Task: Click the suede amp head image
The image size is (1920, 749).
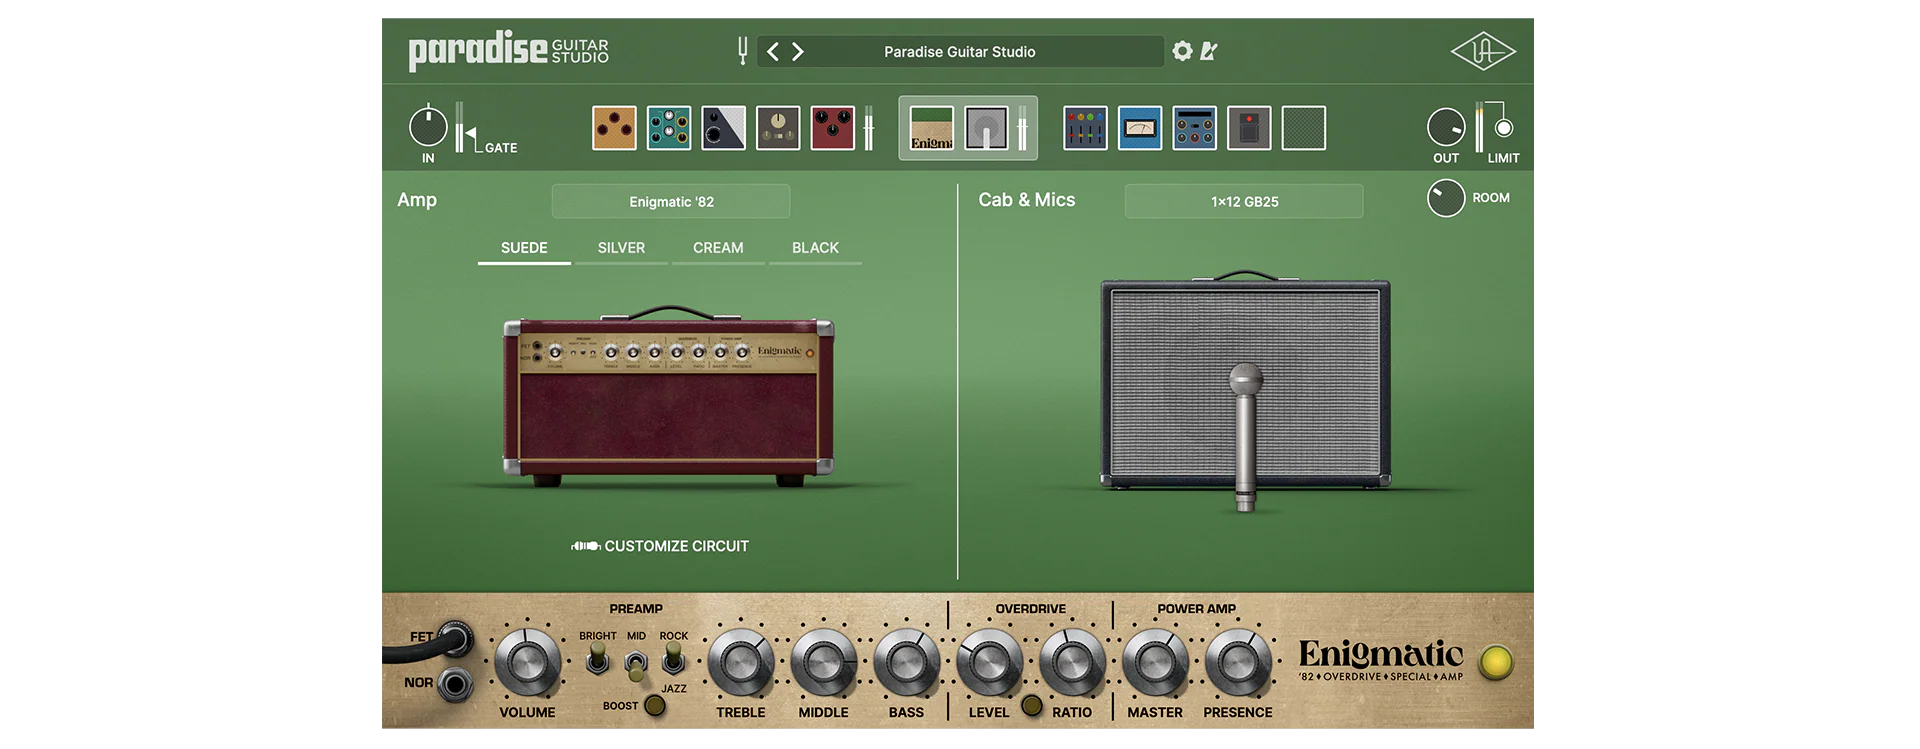Action: (668, 398)
